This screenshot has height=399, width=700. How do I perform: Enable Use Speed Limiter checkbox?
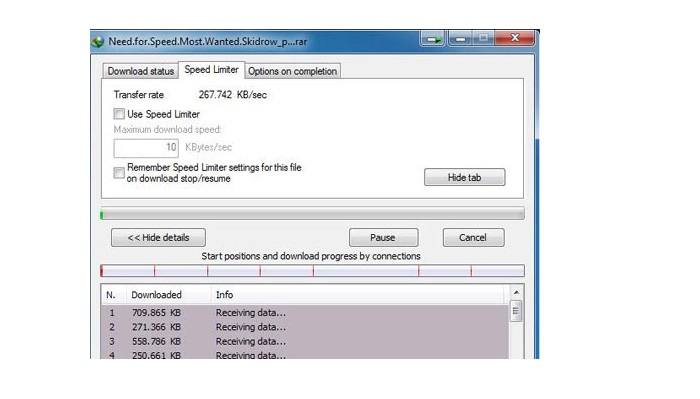pos(119,114)
